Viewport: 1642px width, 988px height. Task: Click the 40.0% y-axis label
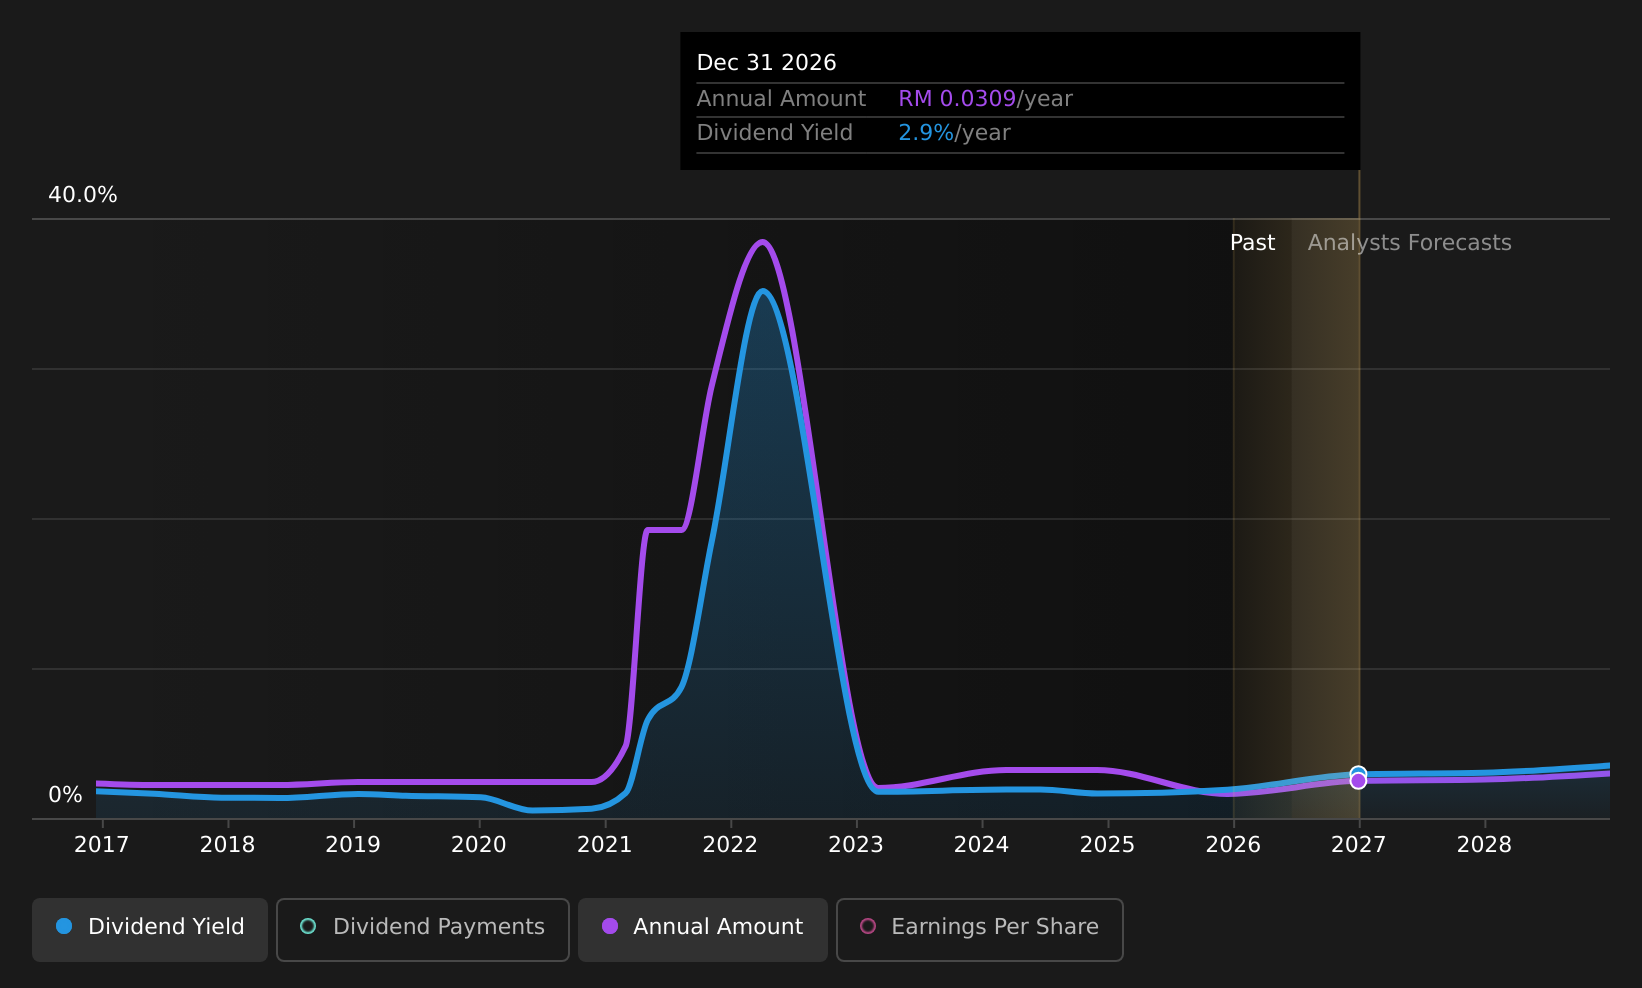tap(83, 195)
